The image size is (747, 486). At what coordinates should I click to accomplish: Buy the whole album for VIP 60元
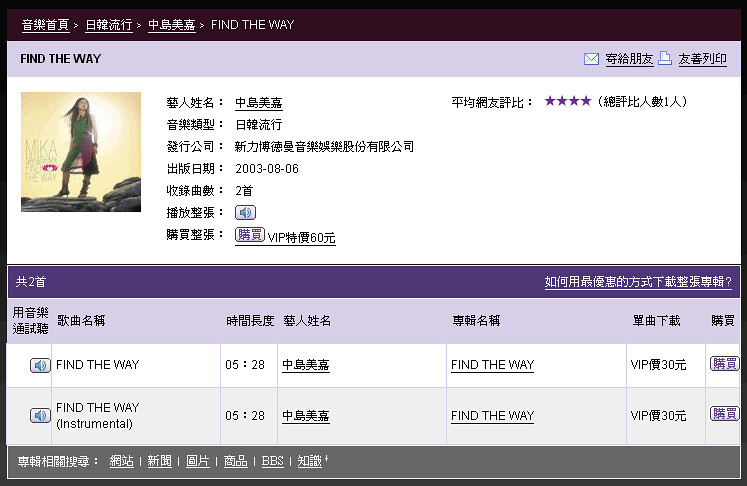[250, 235]
